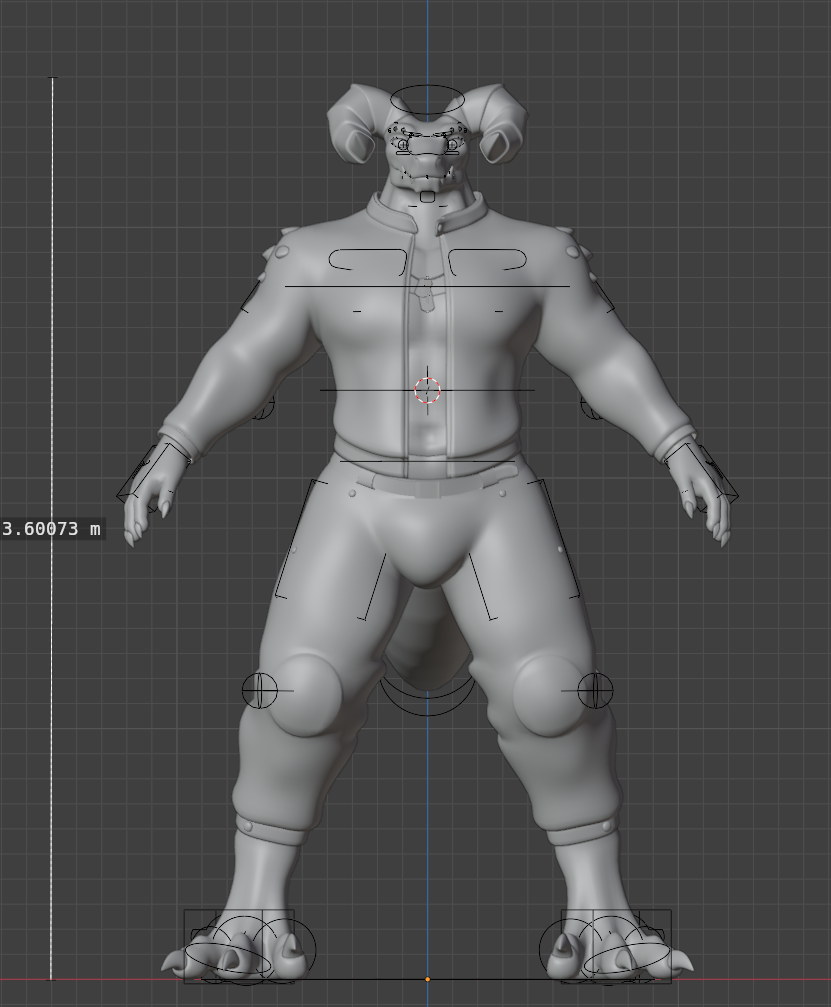Select the rounded shoulder control on screen-left chest
This screenshot has width=831, height=1007.
coord(367,260)
